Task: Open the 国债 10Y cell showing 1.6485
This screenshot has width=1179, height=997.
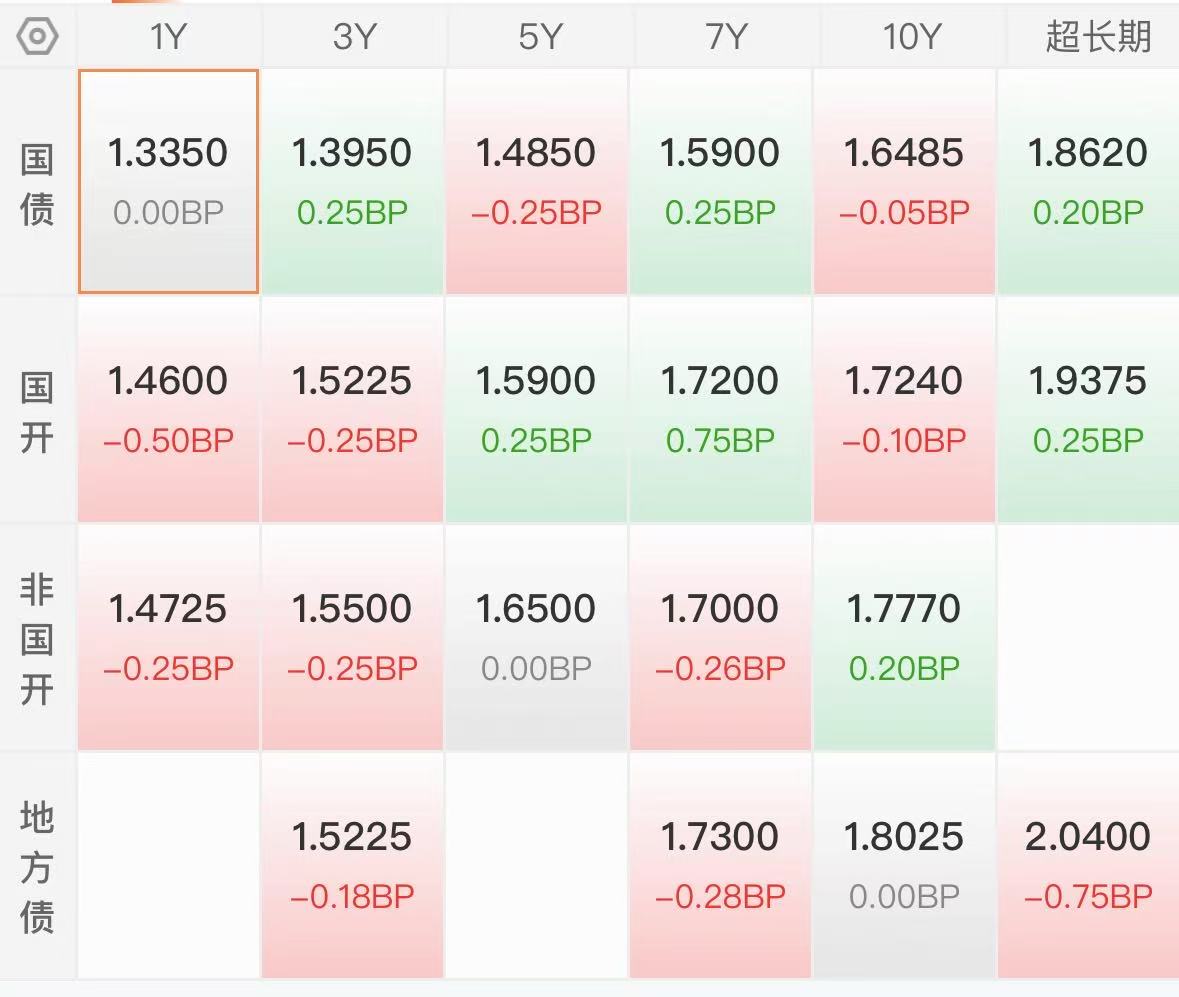Action: [x=904, y=181]
